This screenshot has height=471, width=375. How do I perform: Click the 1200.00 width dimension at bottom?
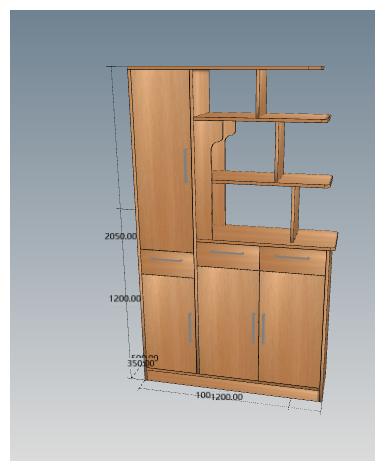click(227, 397)
